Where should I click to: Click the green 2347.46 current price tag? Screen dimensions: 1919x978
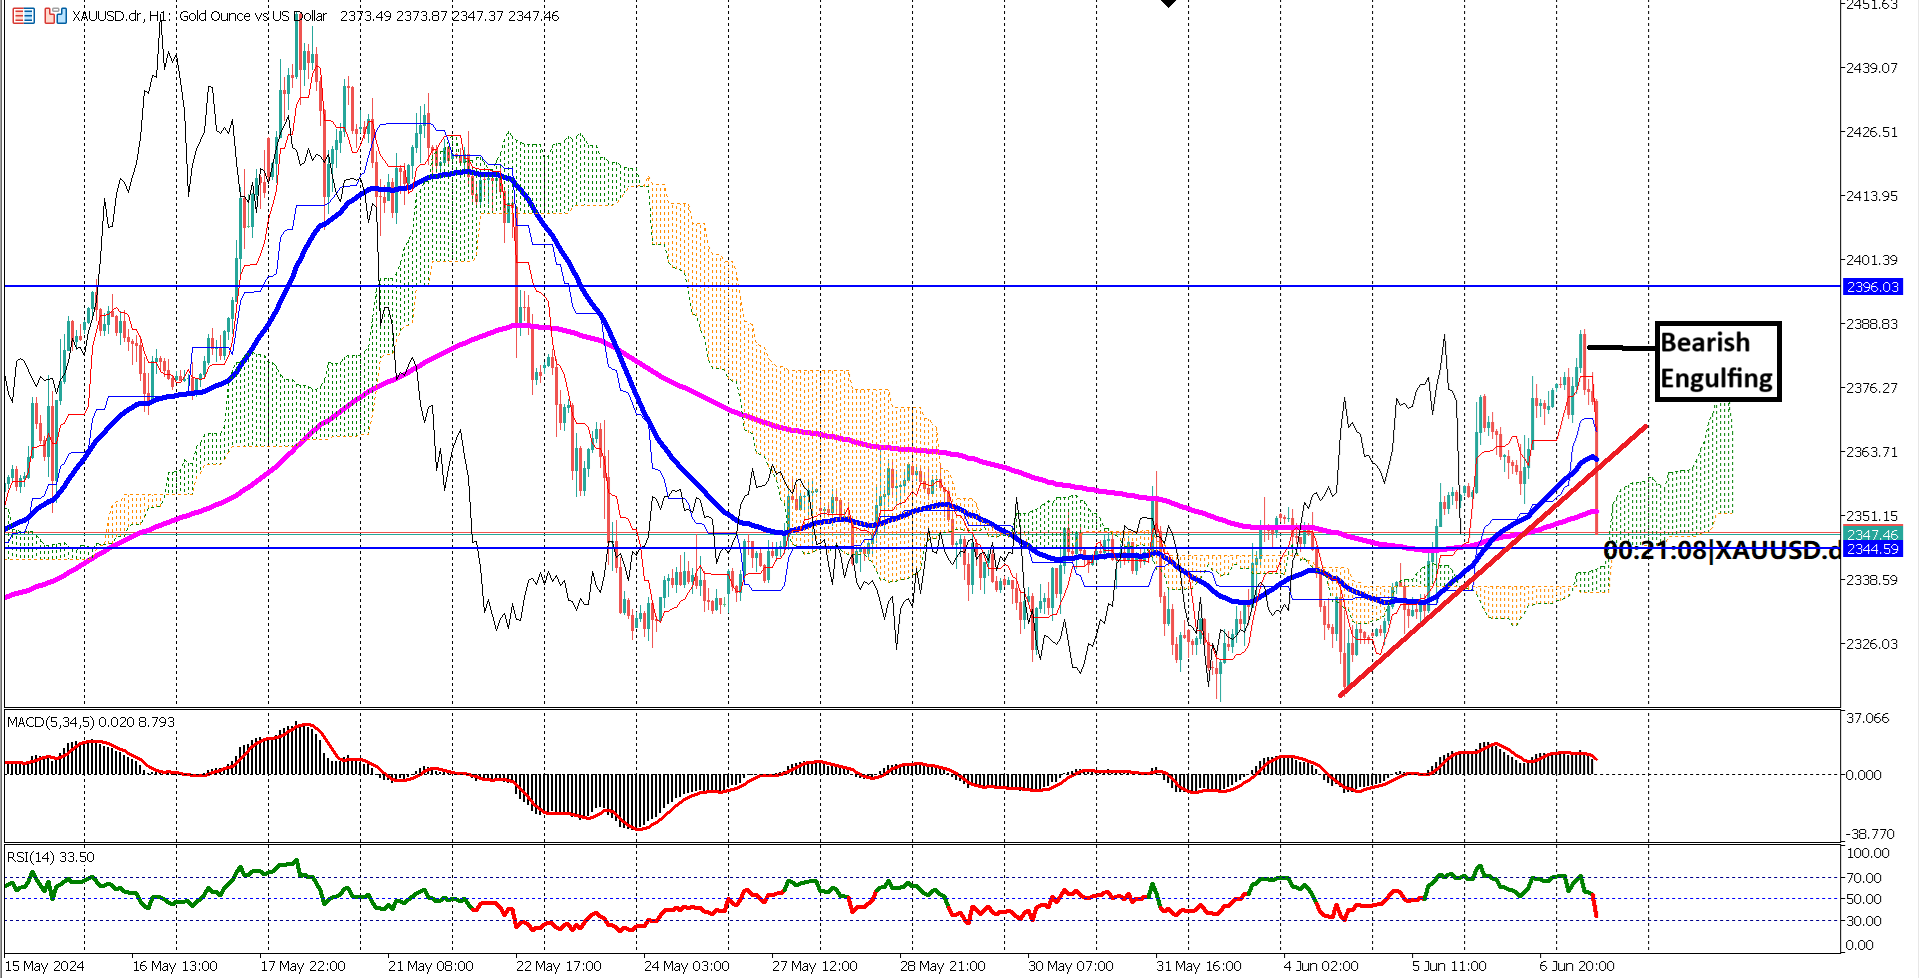tap(1874, 535)
